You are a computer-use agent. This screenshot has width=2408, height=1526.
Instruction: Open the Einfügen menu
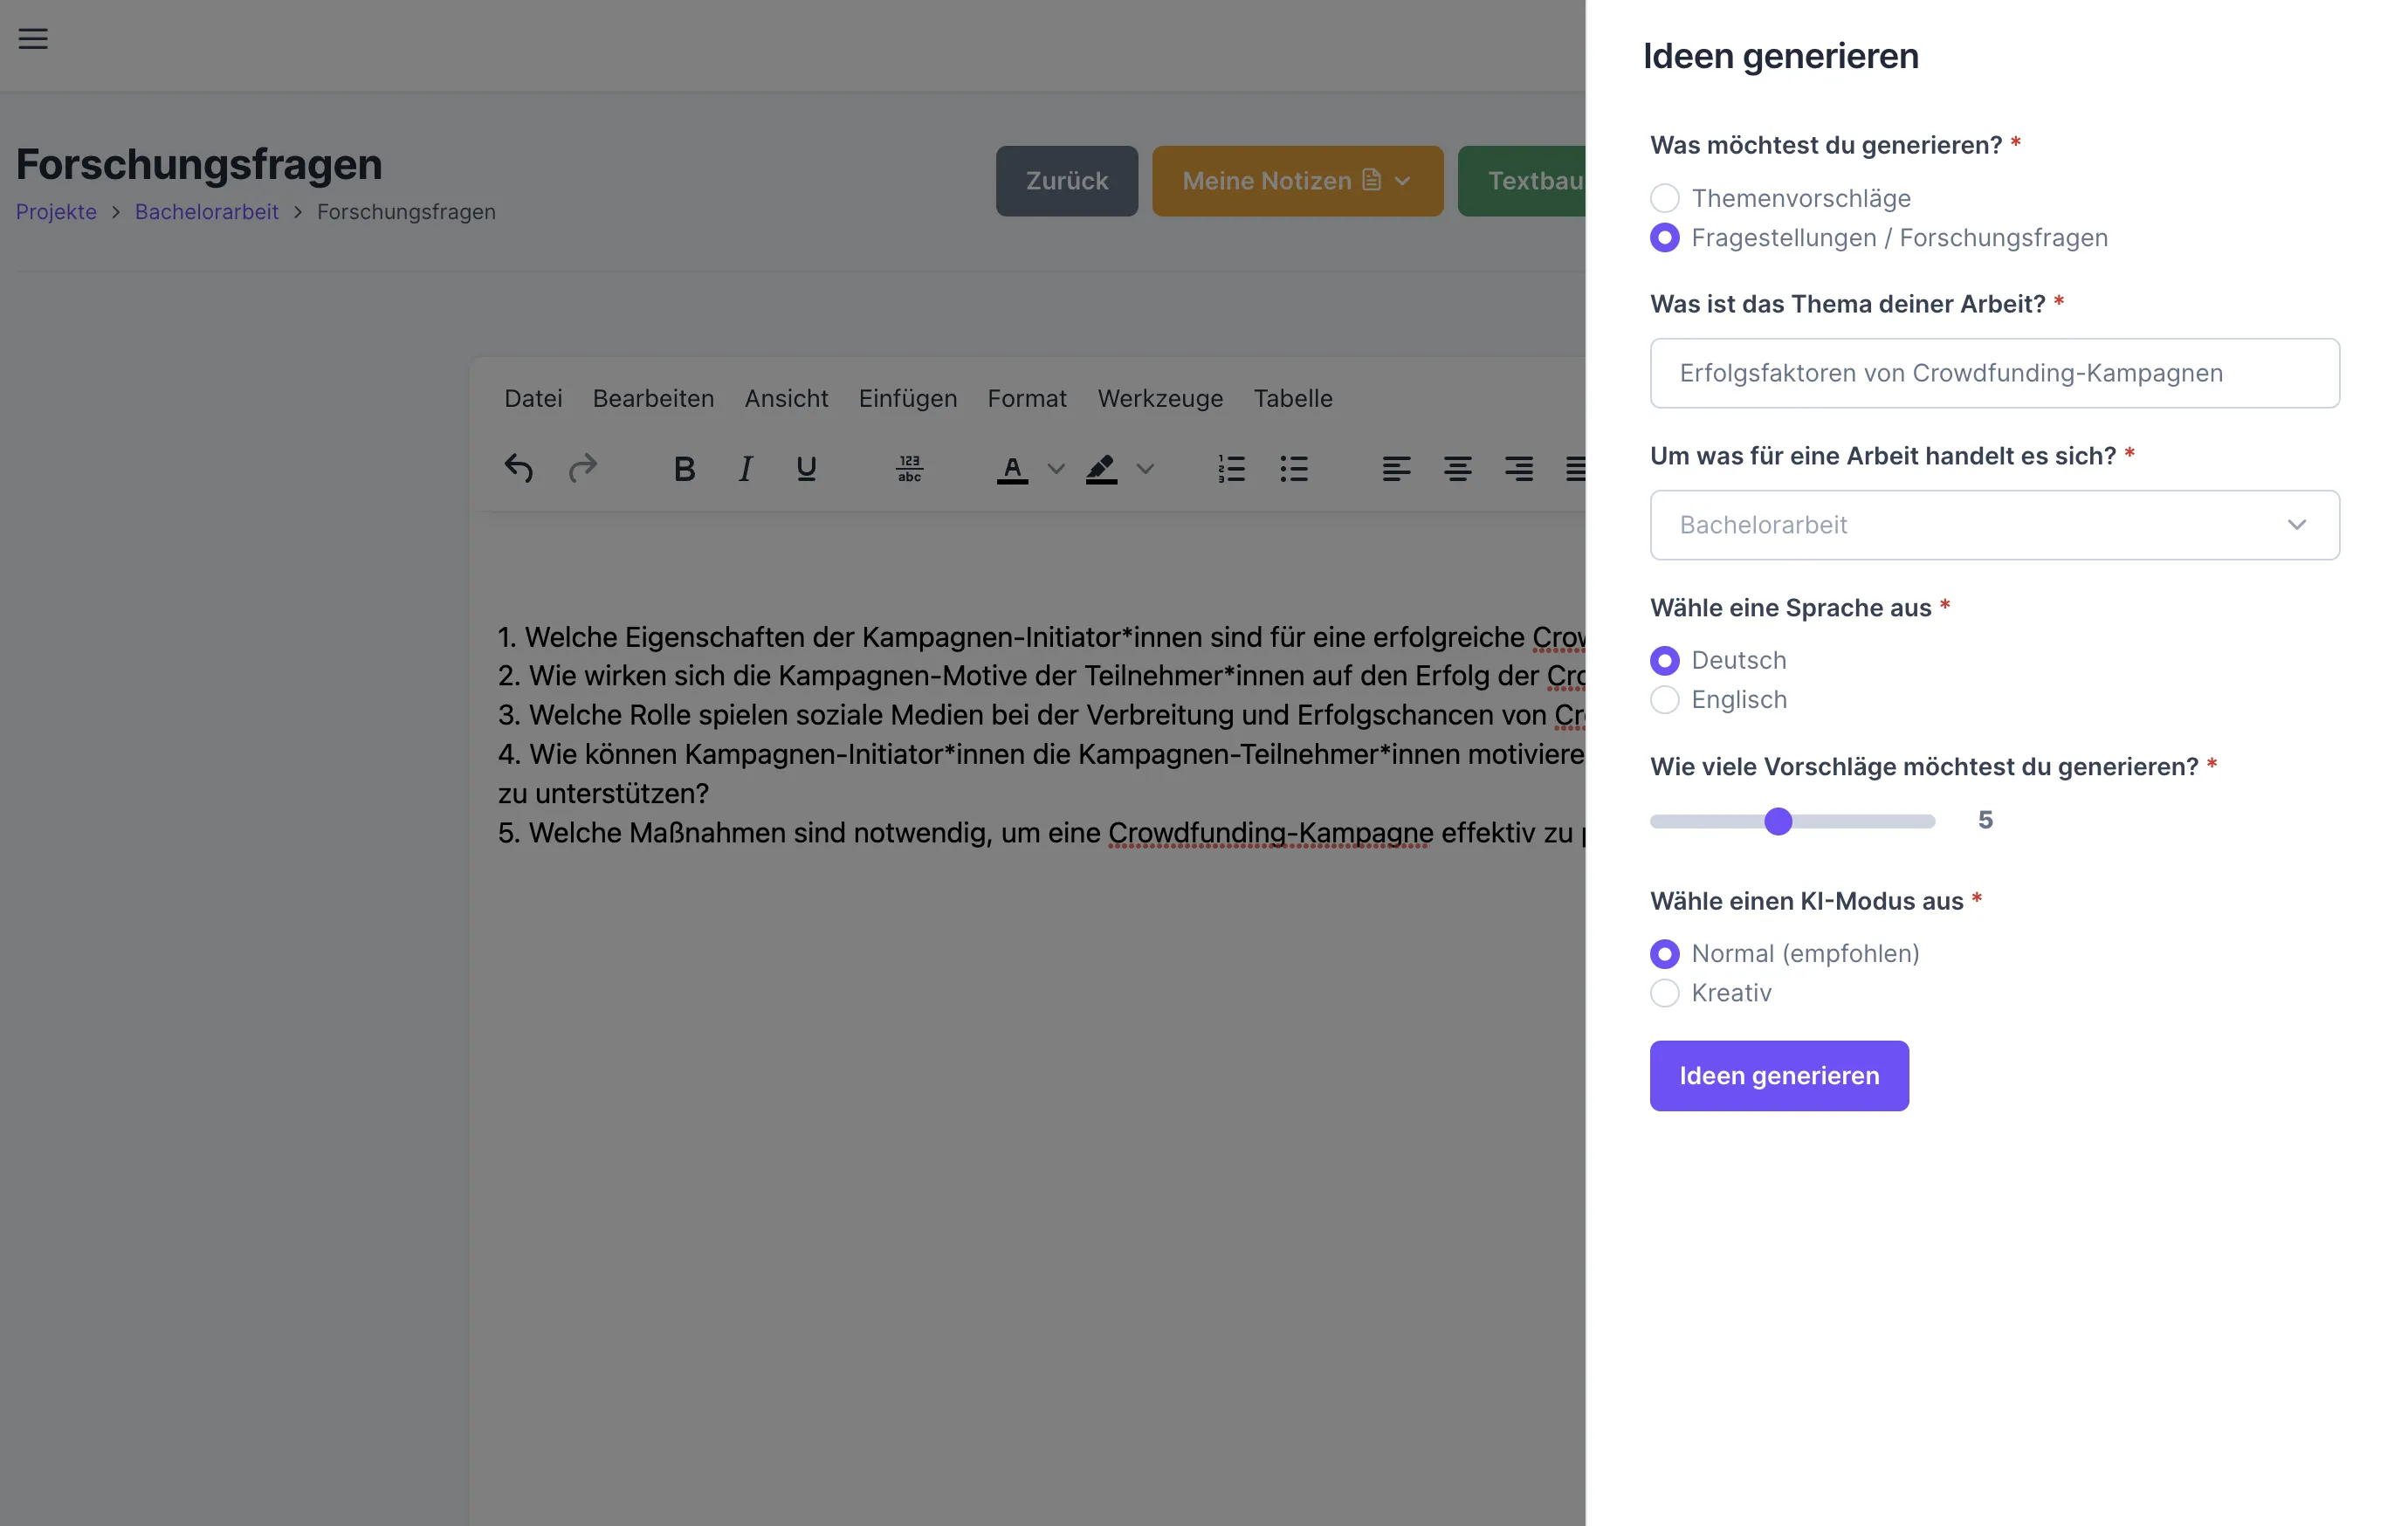pos(907,398)
